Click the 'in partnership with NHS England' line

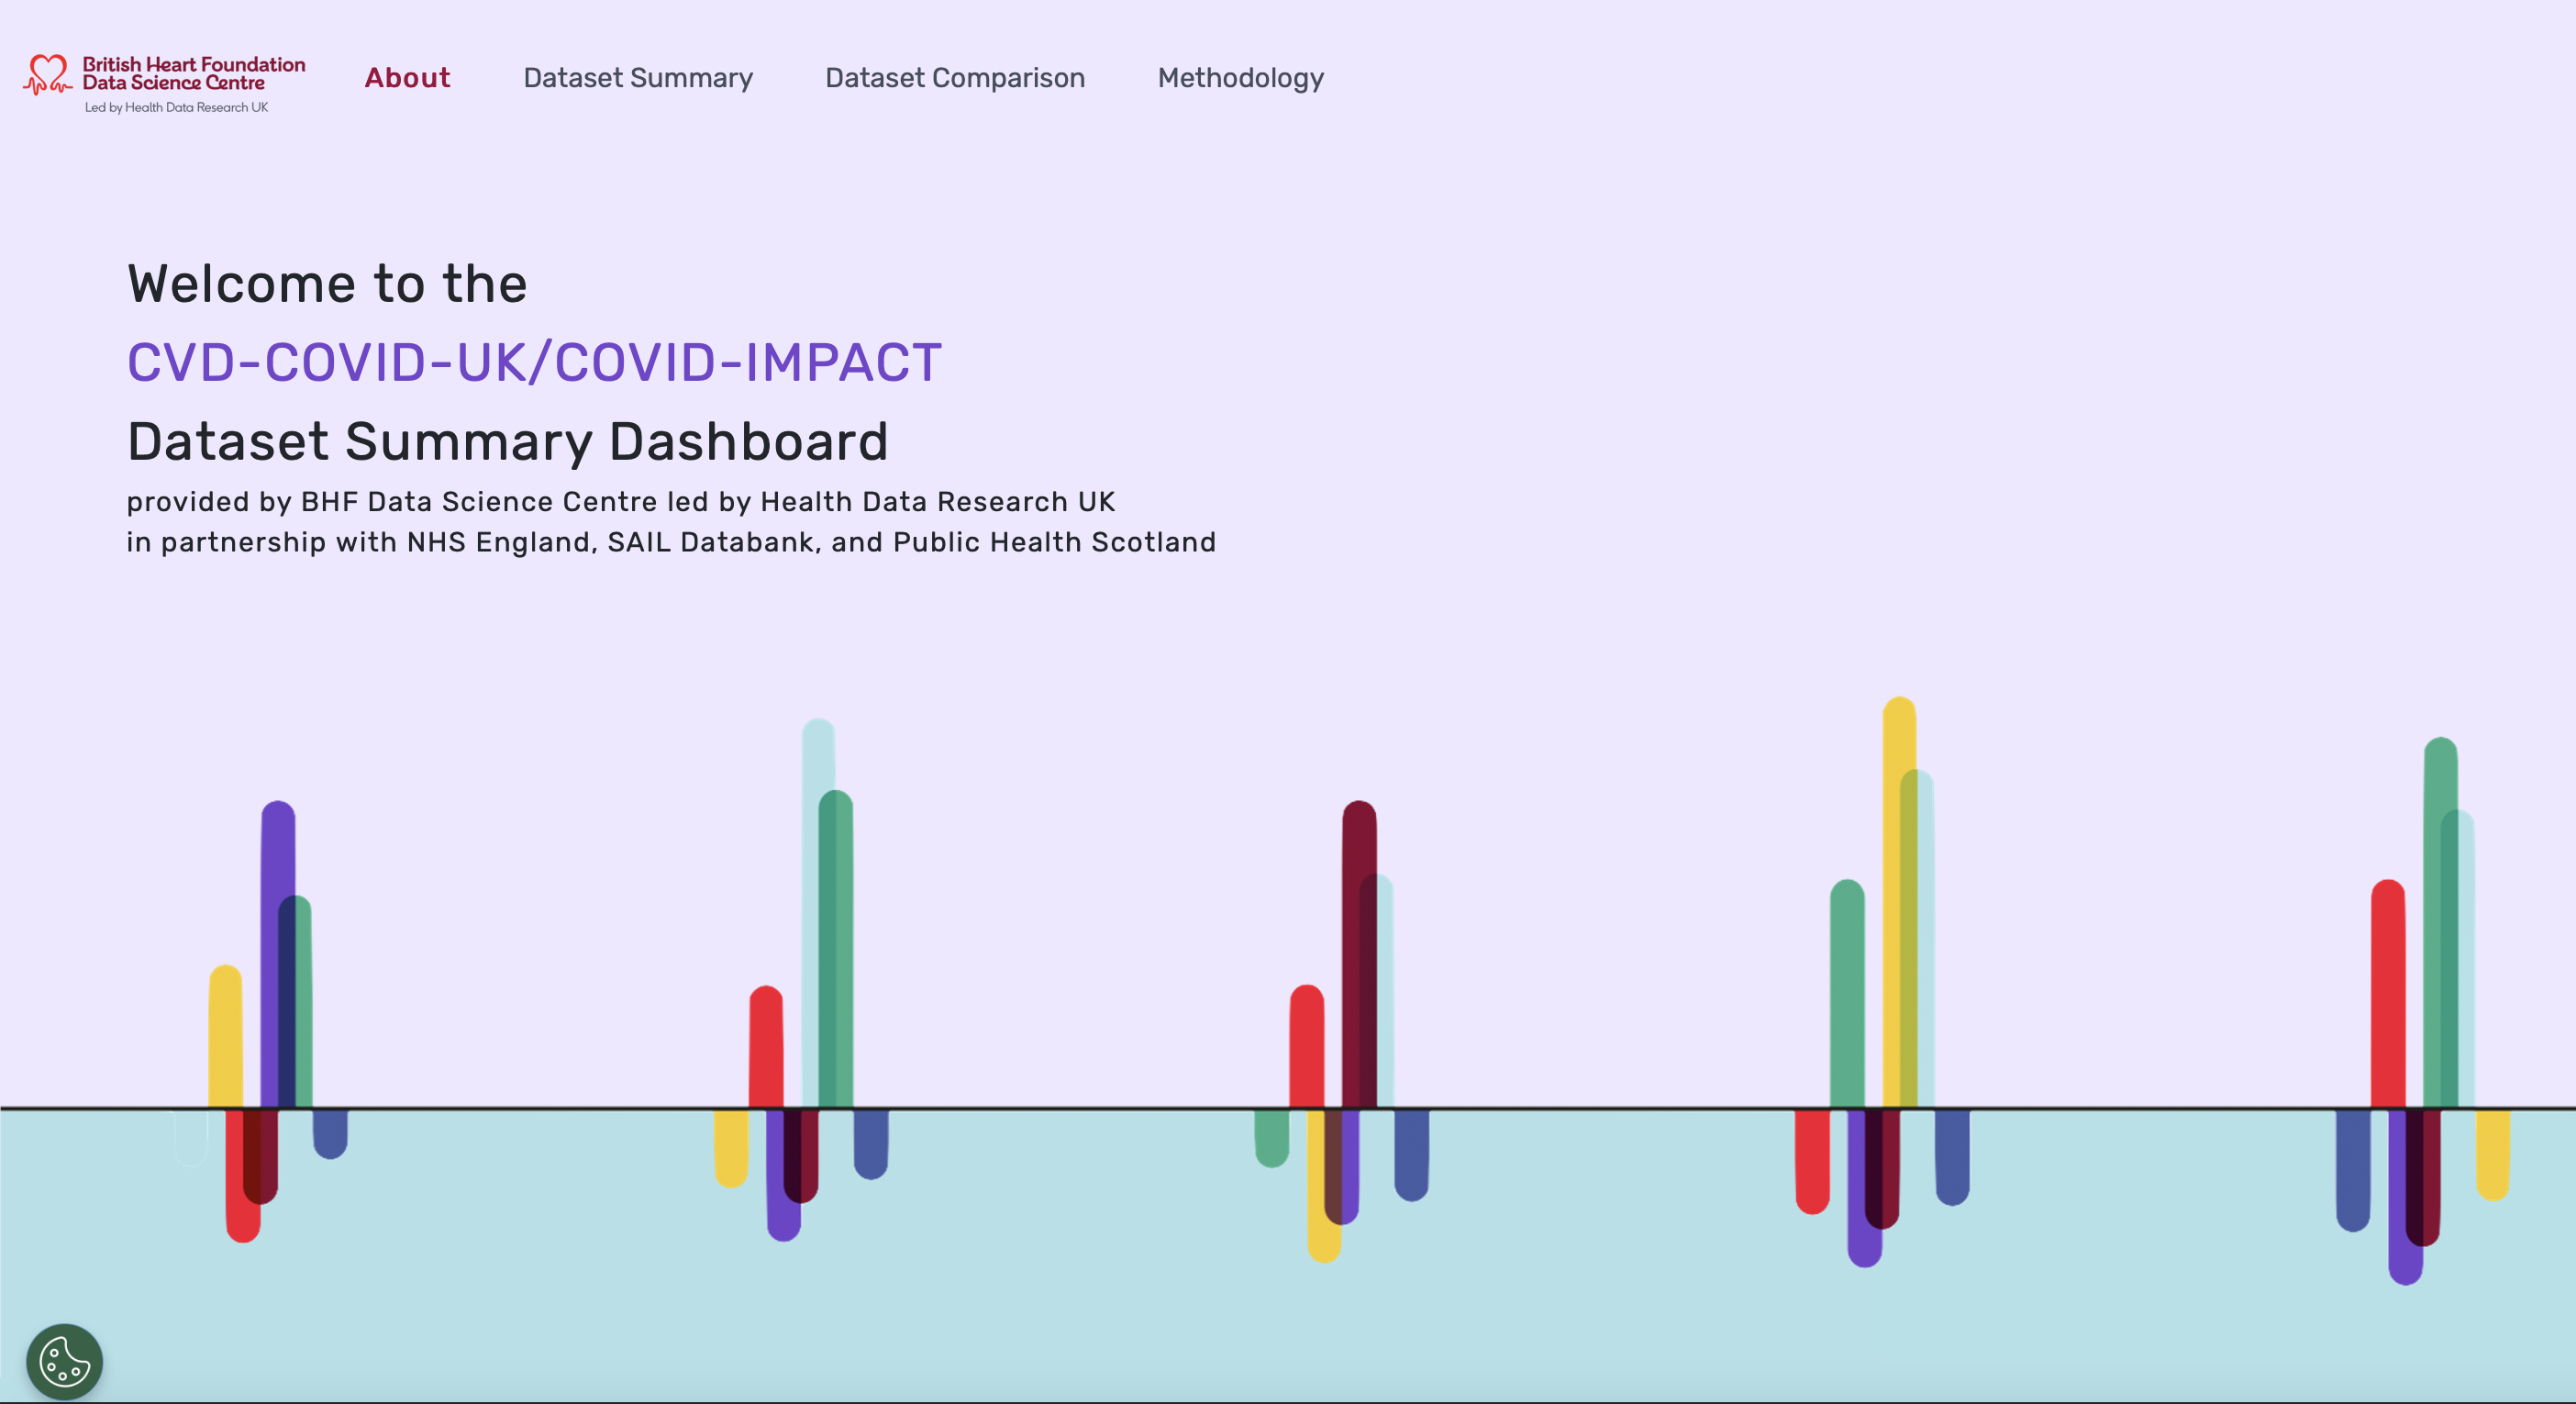[671, 542]
